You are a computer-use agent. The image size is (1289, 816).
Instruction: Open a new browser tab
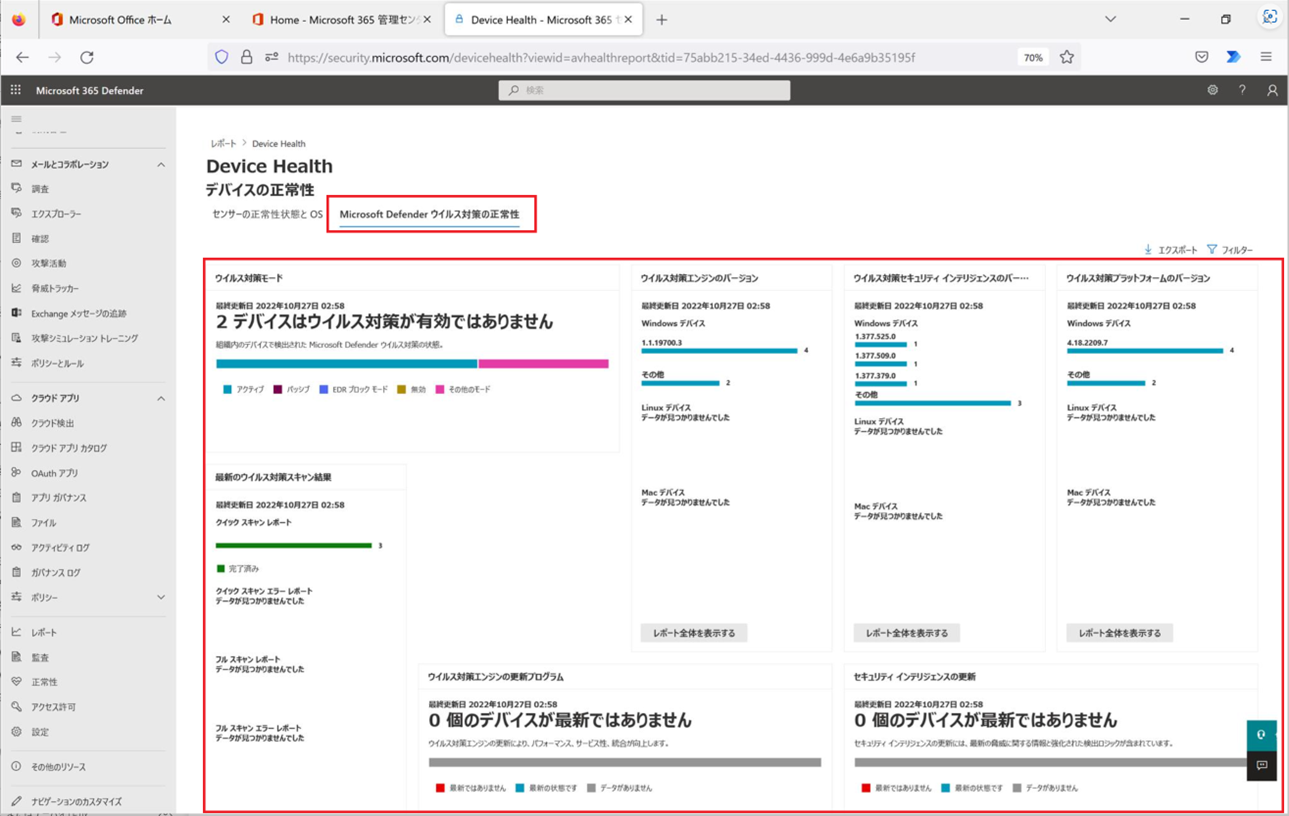[661, 19]
